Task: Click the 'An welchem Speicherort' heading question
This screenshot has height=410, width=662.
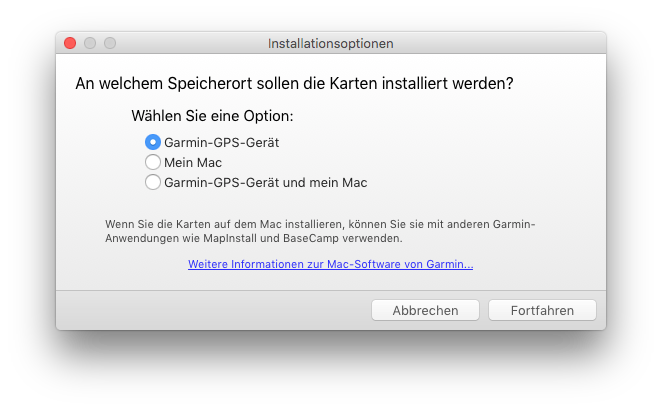Action: (x=294, y=84)
